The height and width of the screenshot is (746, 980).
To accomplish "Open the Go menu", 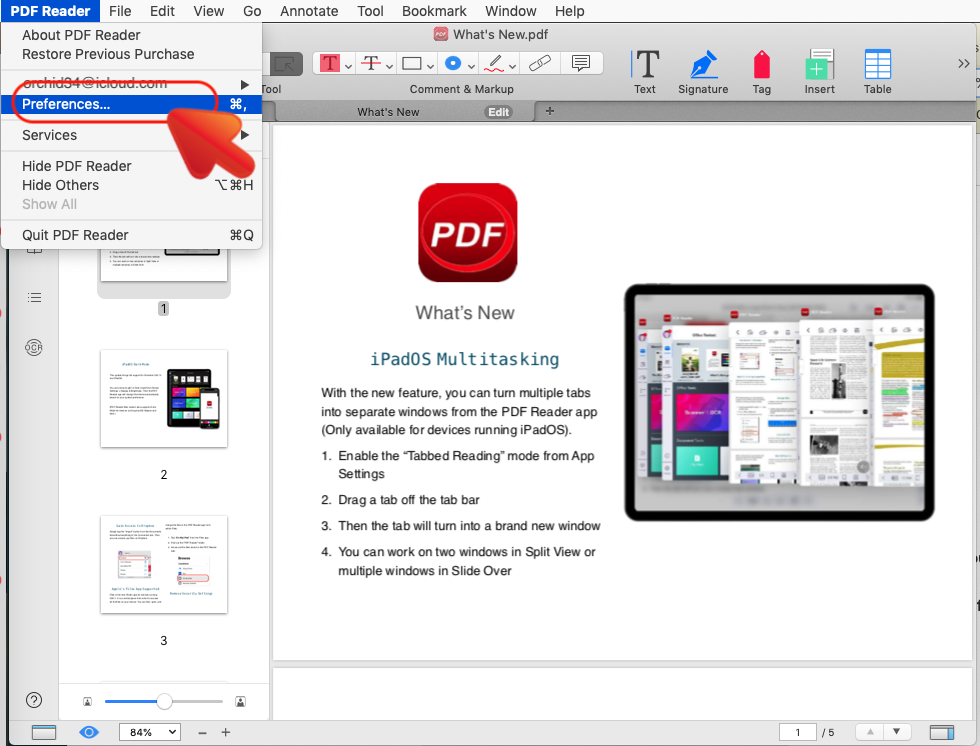I will click(x=252, y=11).
